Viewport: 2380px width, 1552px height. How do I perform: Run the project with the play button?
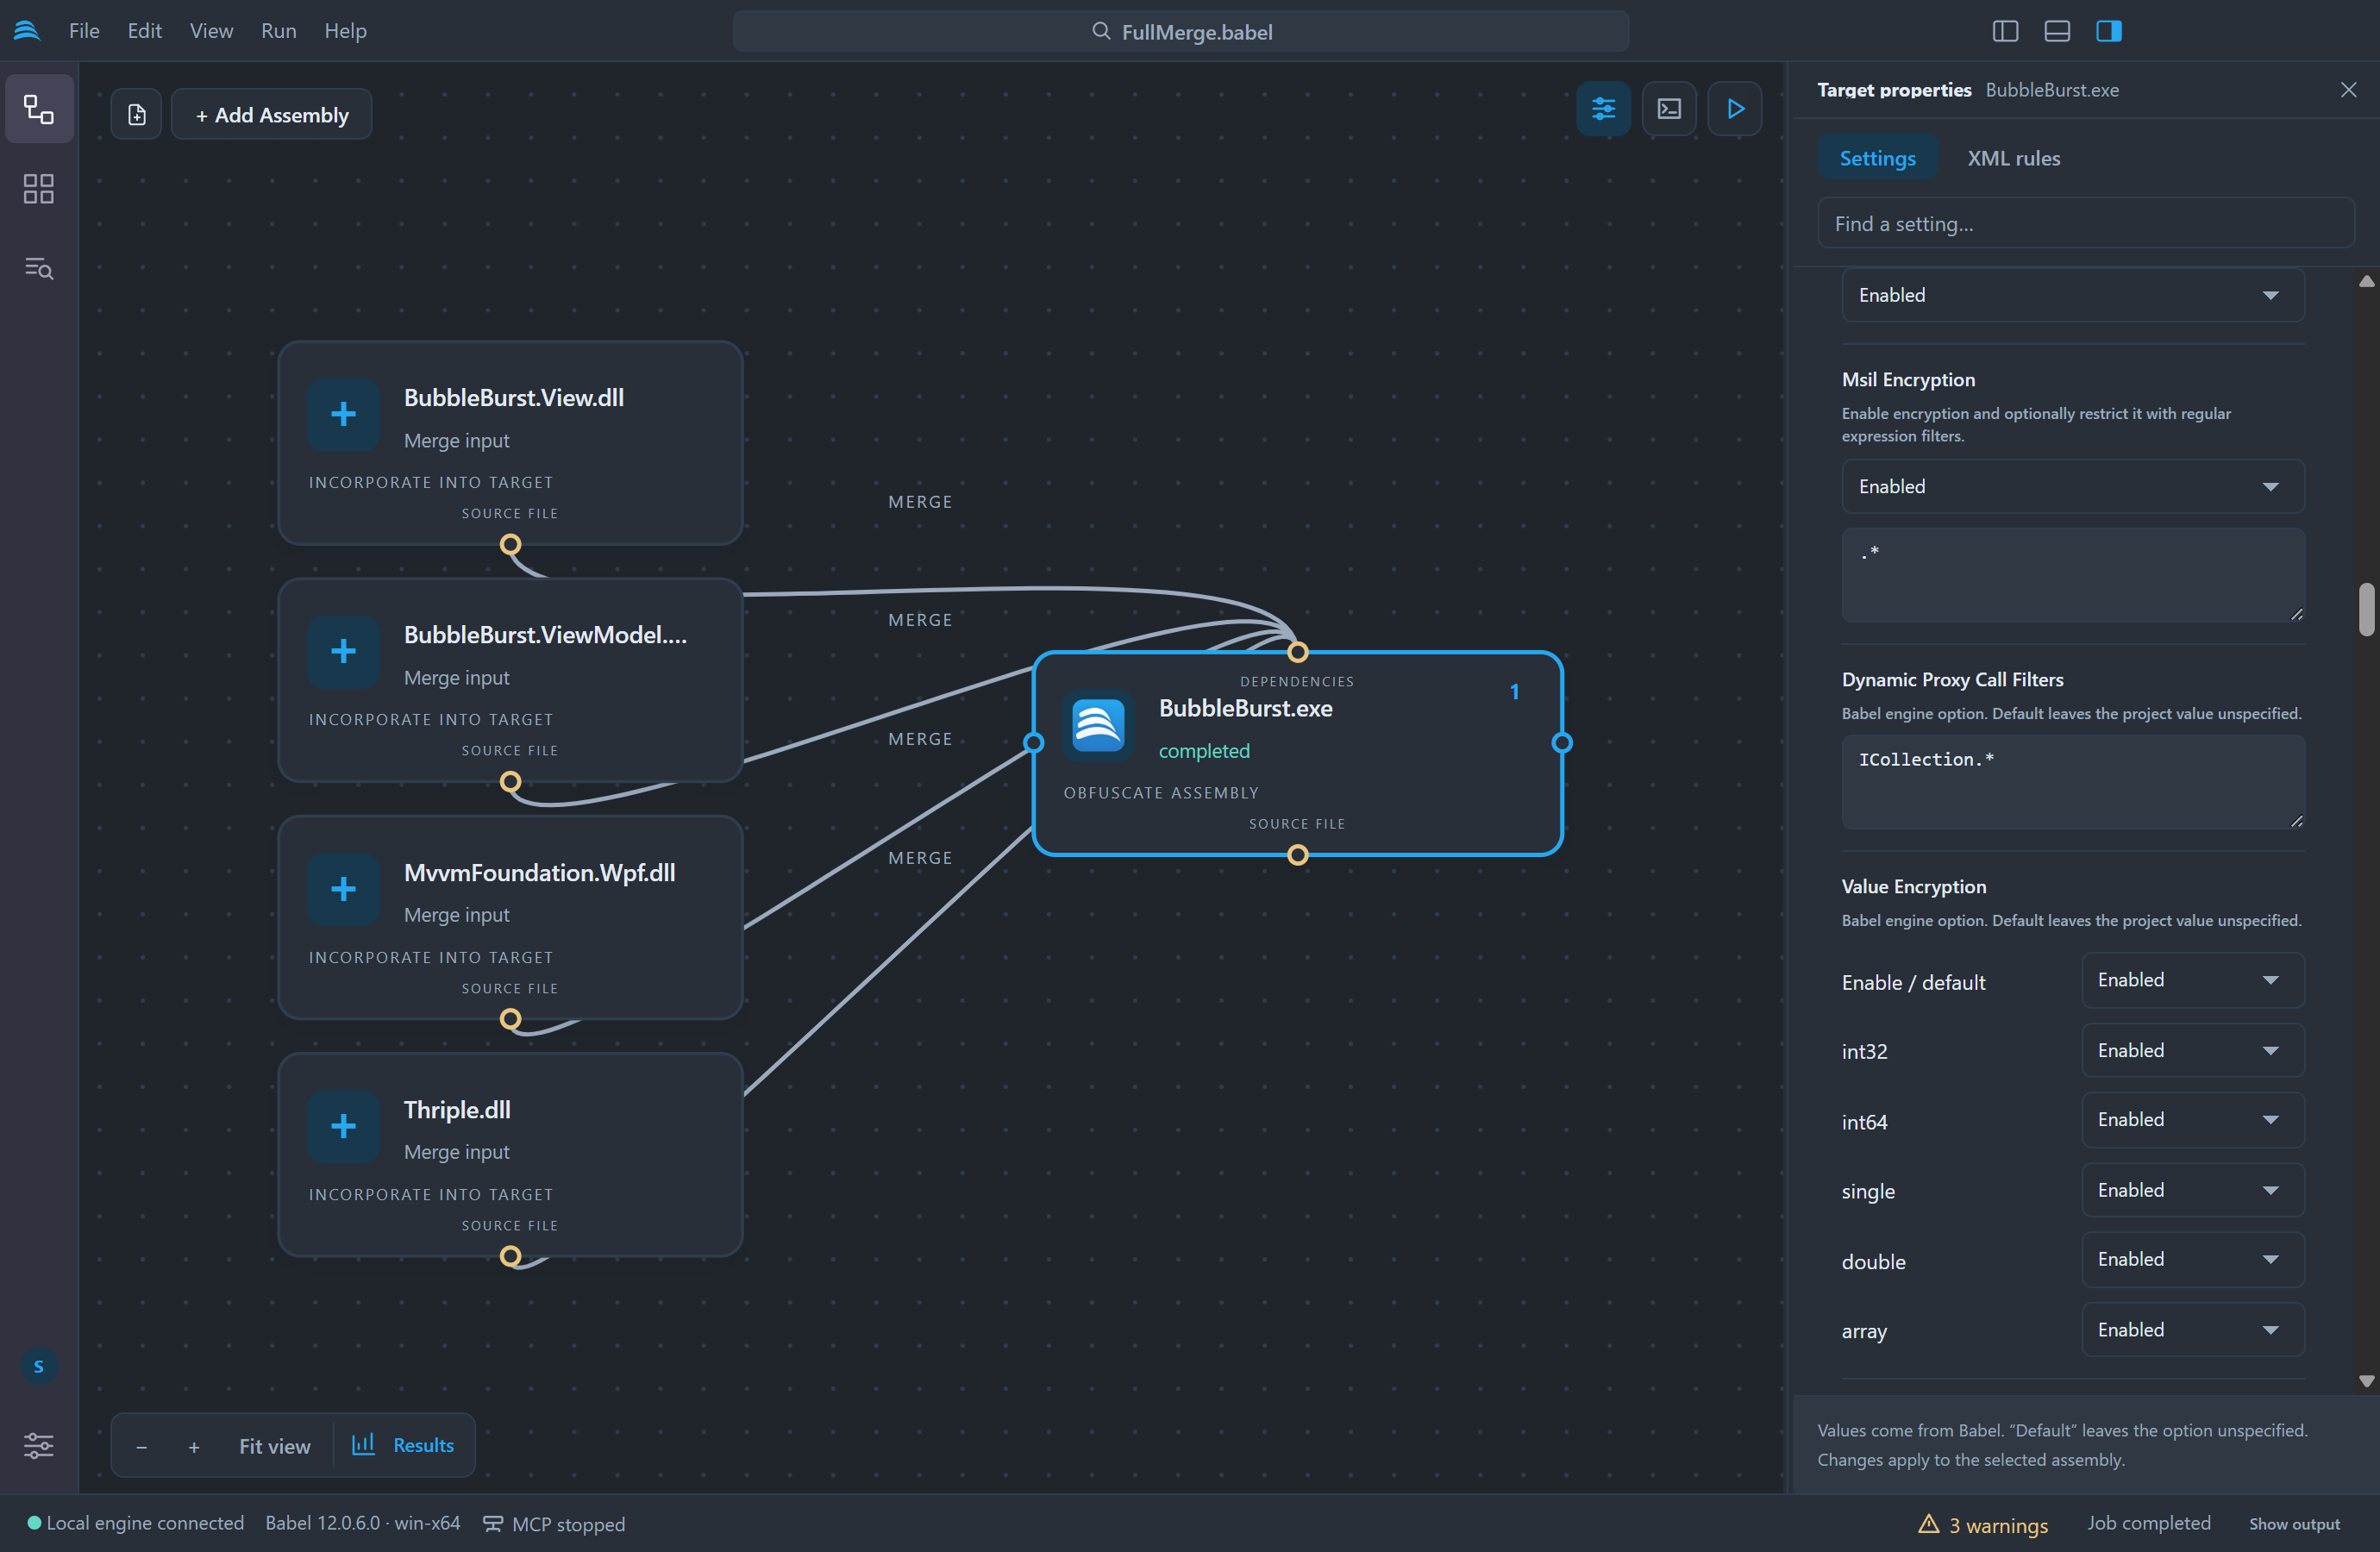[1735, 108]
